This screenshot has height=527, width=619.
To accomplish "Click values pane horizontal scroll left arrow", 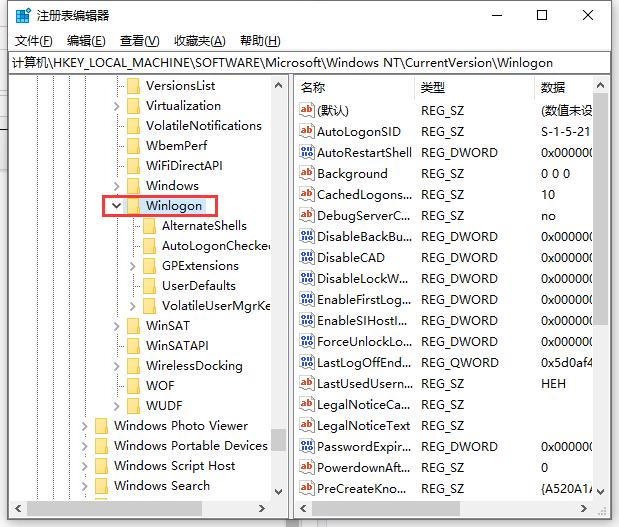I will 303,508.
